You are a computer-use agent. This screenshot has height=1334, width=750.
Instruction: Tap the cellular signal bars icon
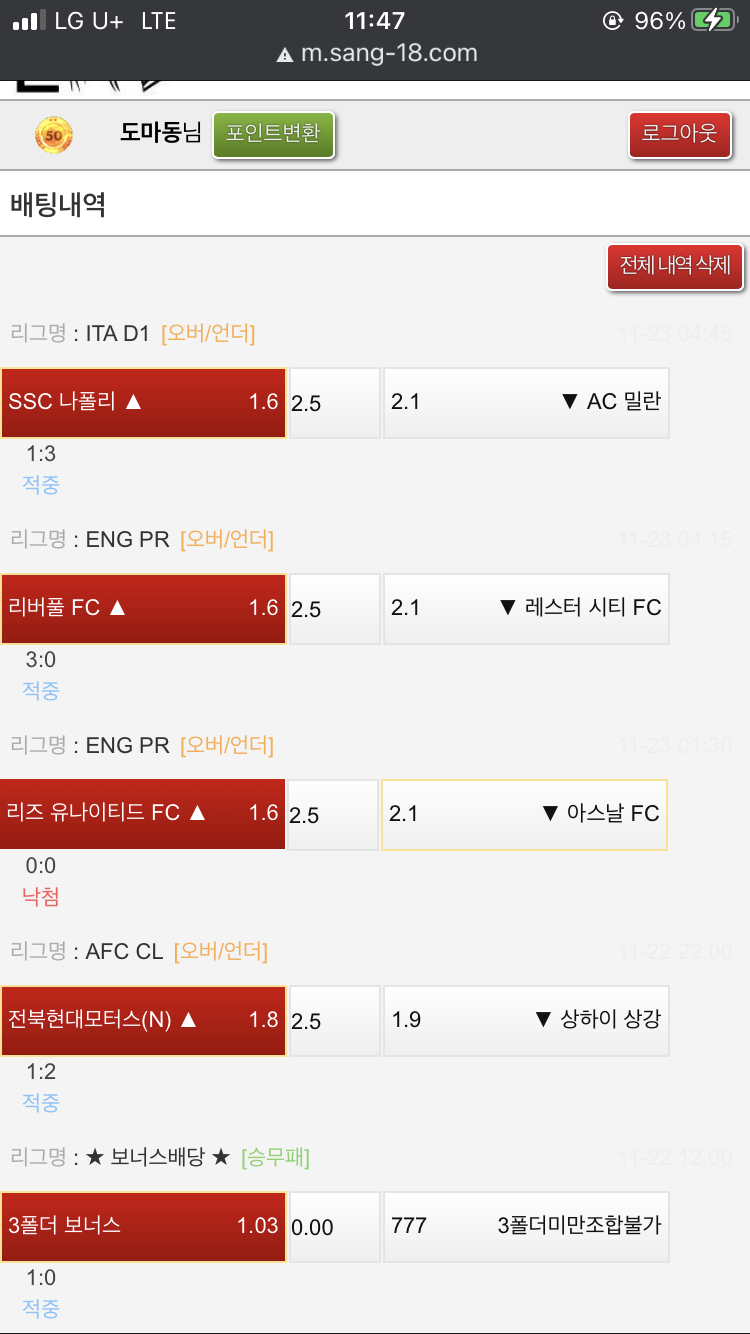[x=30, y=21]
